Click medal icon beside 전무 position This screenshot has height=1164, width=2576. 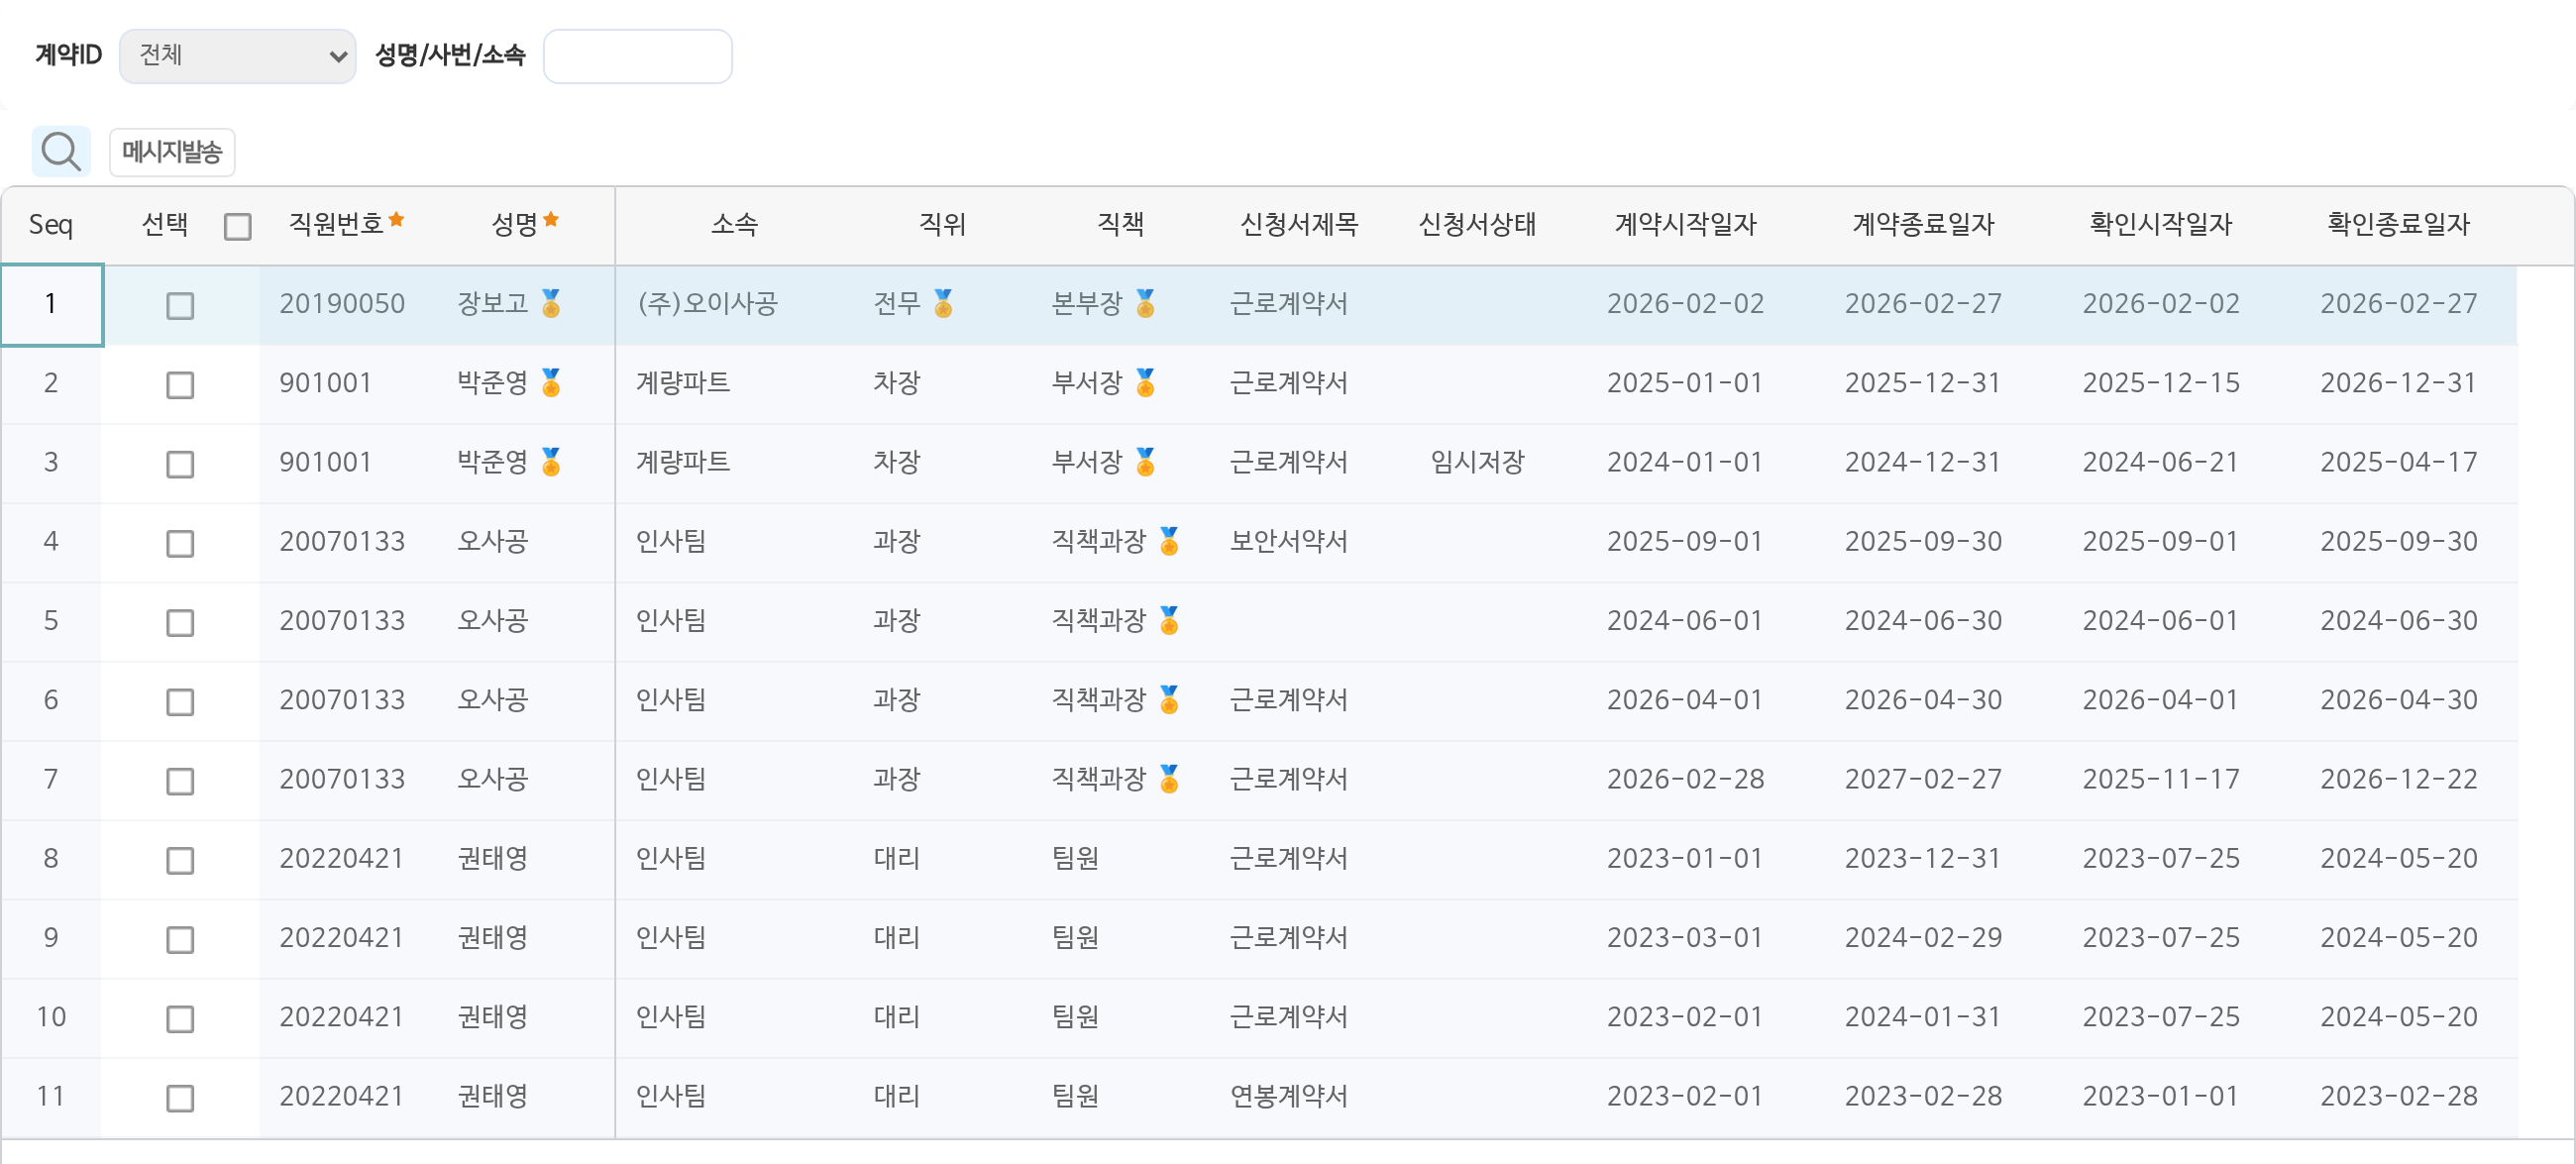click(x=943, y=303)
